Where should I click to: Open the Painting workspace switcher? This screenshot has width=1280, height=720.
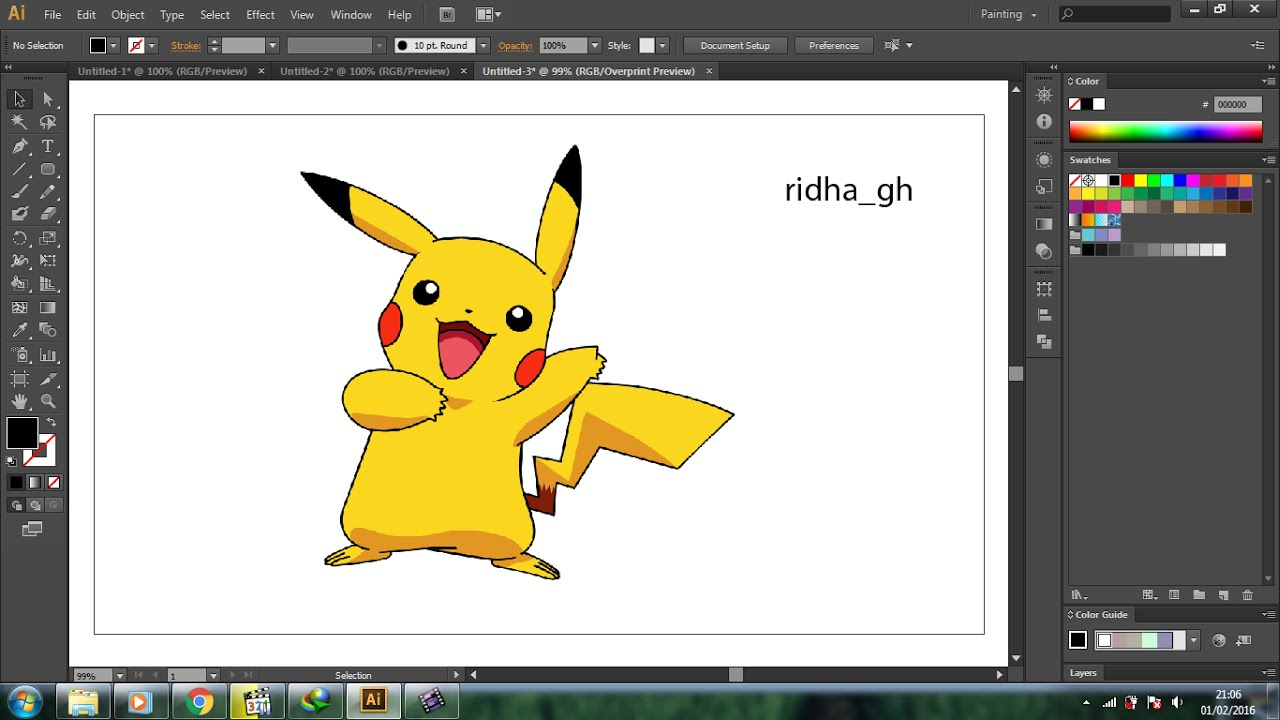pyautogui.click(x=1008, y=15)
